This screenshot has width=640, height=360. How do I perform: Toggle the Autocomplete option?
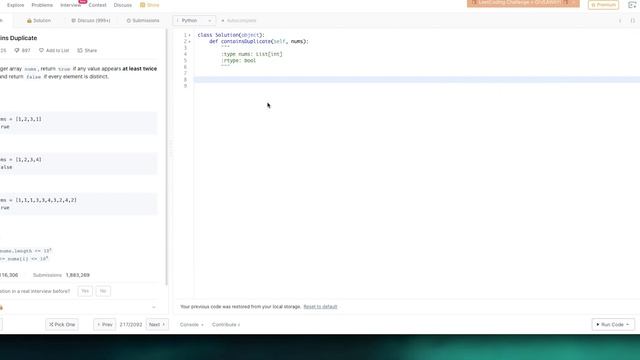[x=239, y=20]
